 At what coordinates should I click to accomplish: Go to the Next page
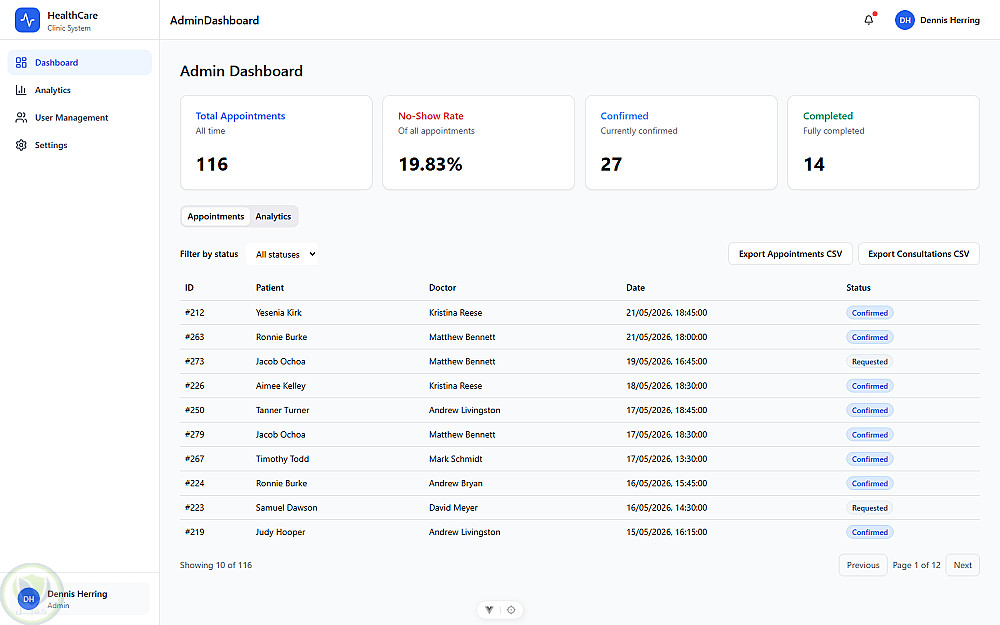pos(962,565)
